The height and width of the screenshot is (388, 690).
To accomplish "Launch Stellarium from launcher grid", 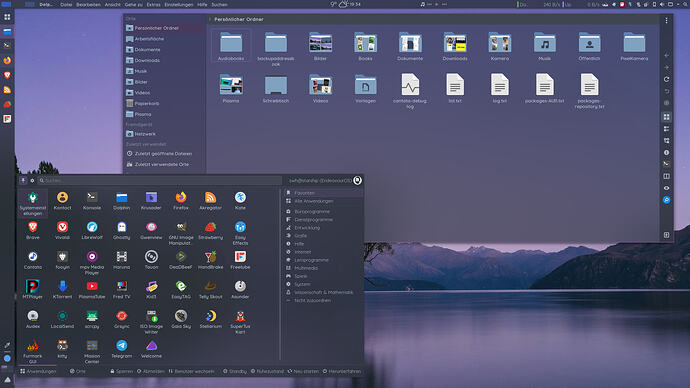I will click(x=210, y=319).
